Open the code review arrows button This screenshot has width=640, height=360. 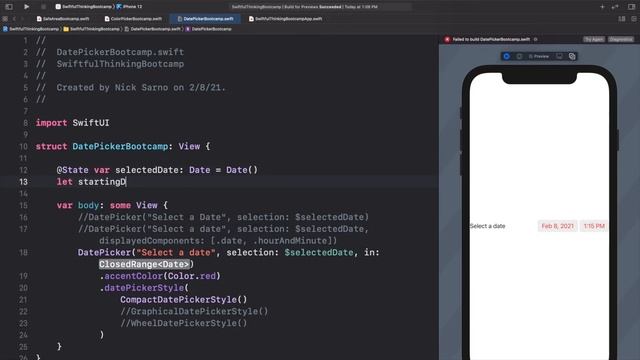pos(615,7)
